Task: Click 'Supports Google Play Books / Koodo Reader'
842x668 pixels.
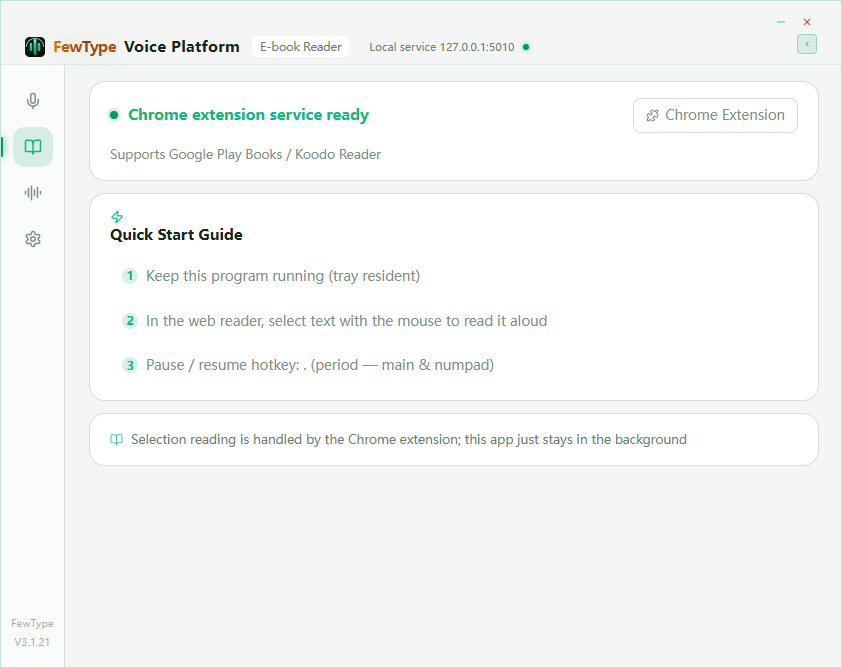Action: point(245,155)
